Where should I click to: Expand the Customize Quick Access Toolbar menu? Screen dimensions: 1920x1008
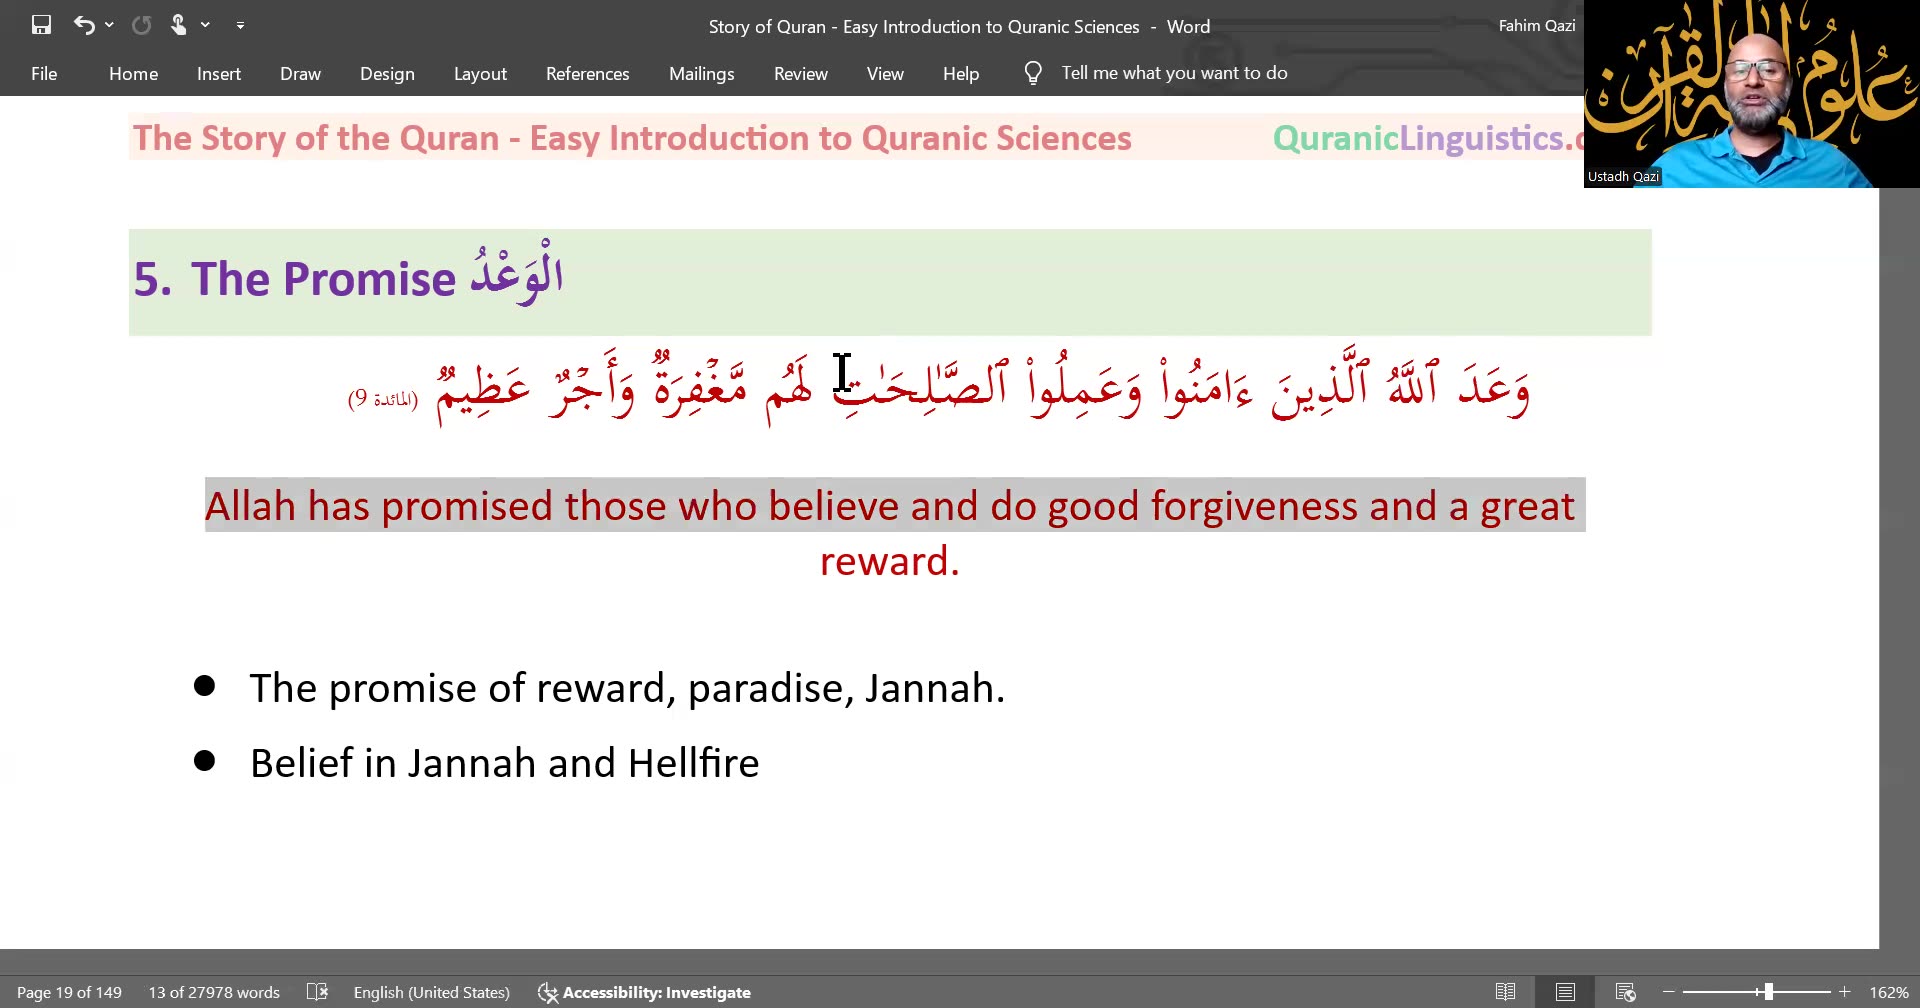click(240, 24)
